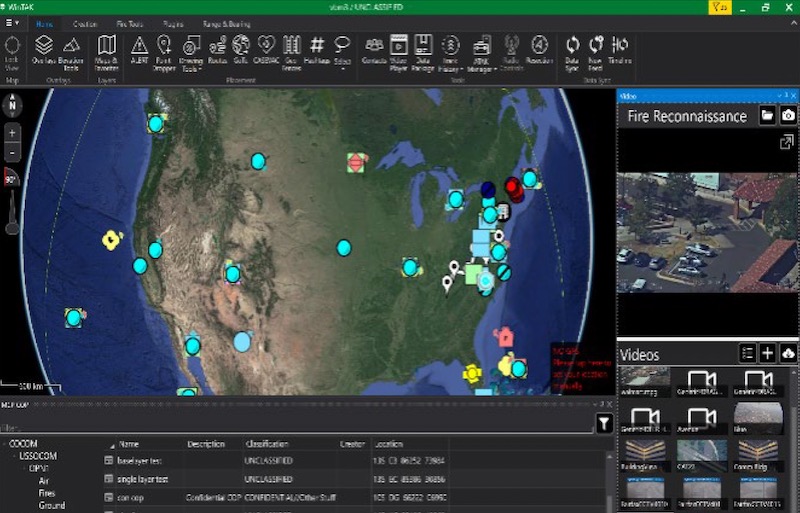Launch the Video Player tool

click(398, 53)
